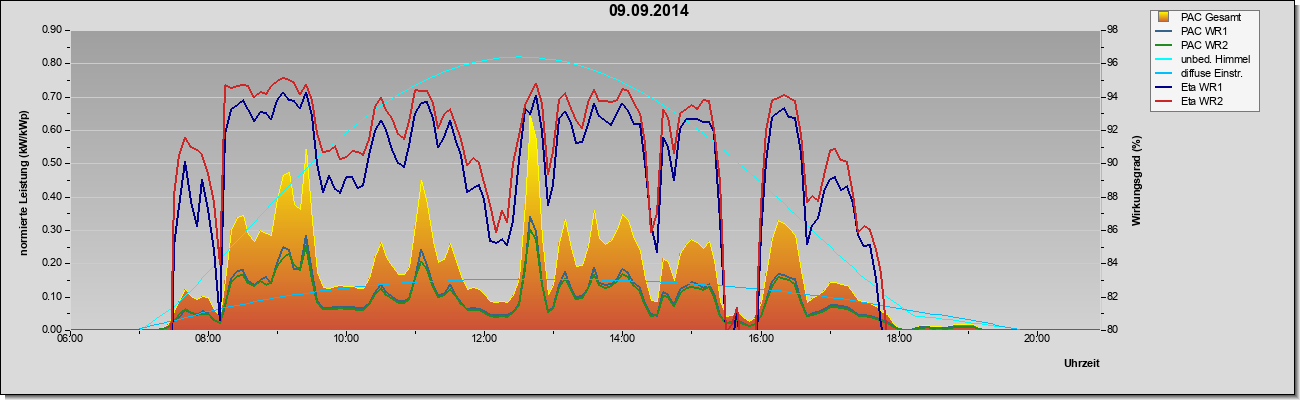Click the 06:00 time axis tick
The height and width of the screenshot is (400, 1300).
click(70, 338)
